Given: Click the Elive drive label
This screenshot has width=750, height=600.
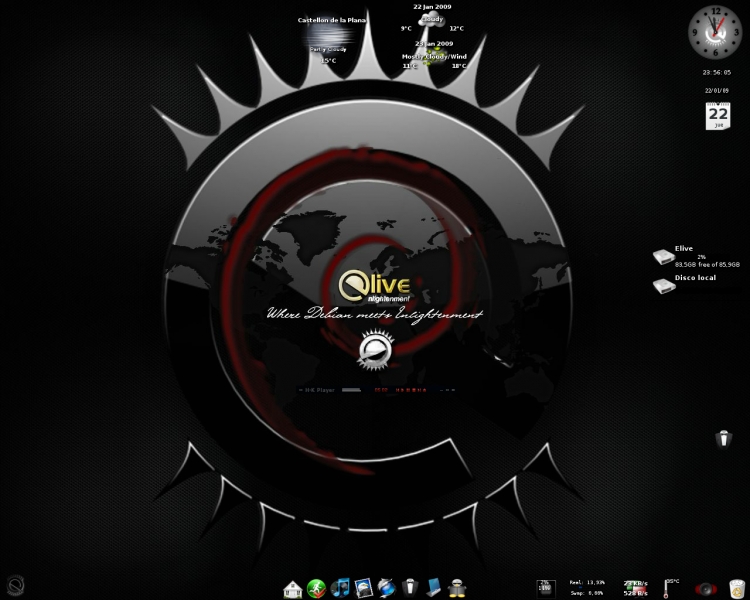Looking at the screenshot, I should pyautogui.click(x=684, y=248).
